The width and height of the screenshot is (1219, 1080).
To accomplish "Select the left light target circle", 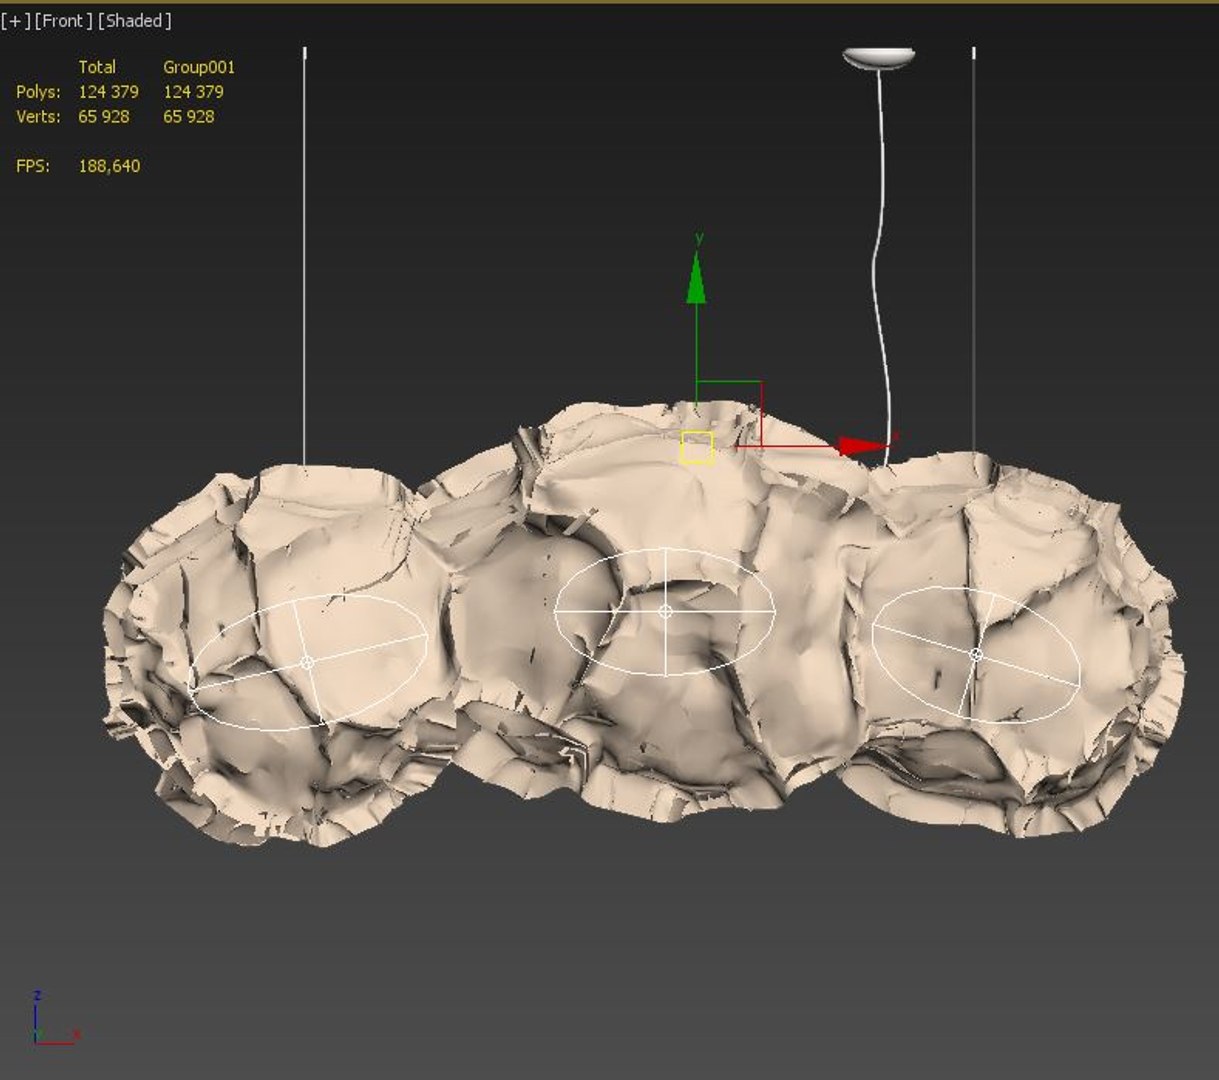I will pyautogui.click(x=308, y=662).
